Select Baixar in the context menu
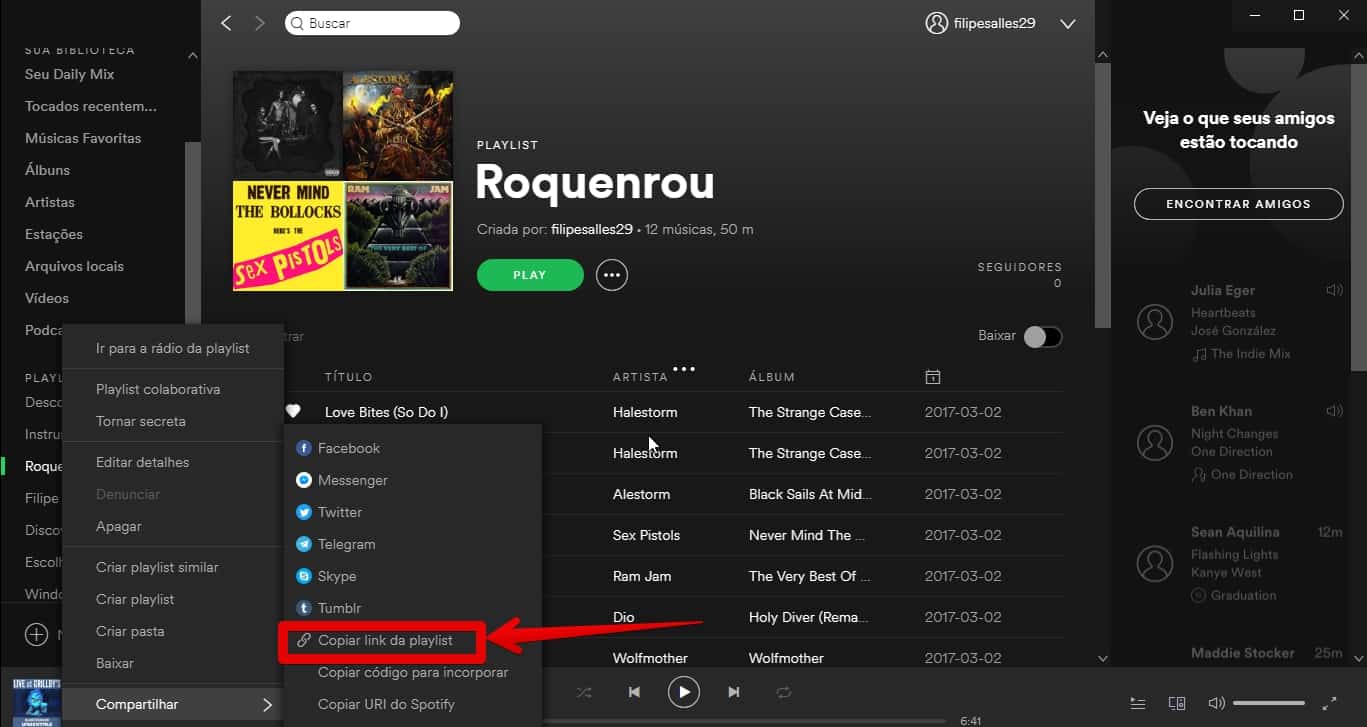 115,663
